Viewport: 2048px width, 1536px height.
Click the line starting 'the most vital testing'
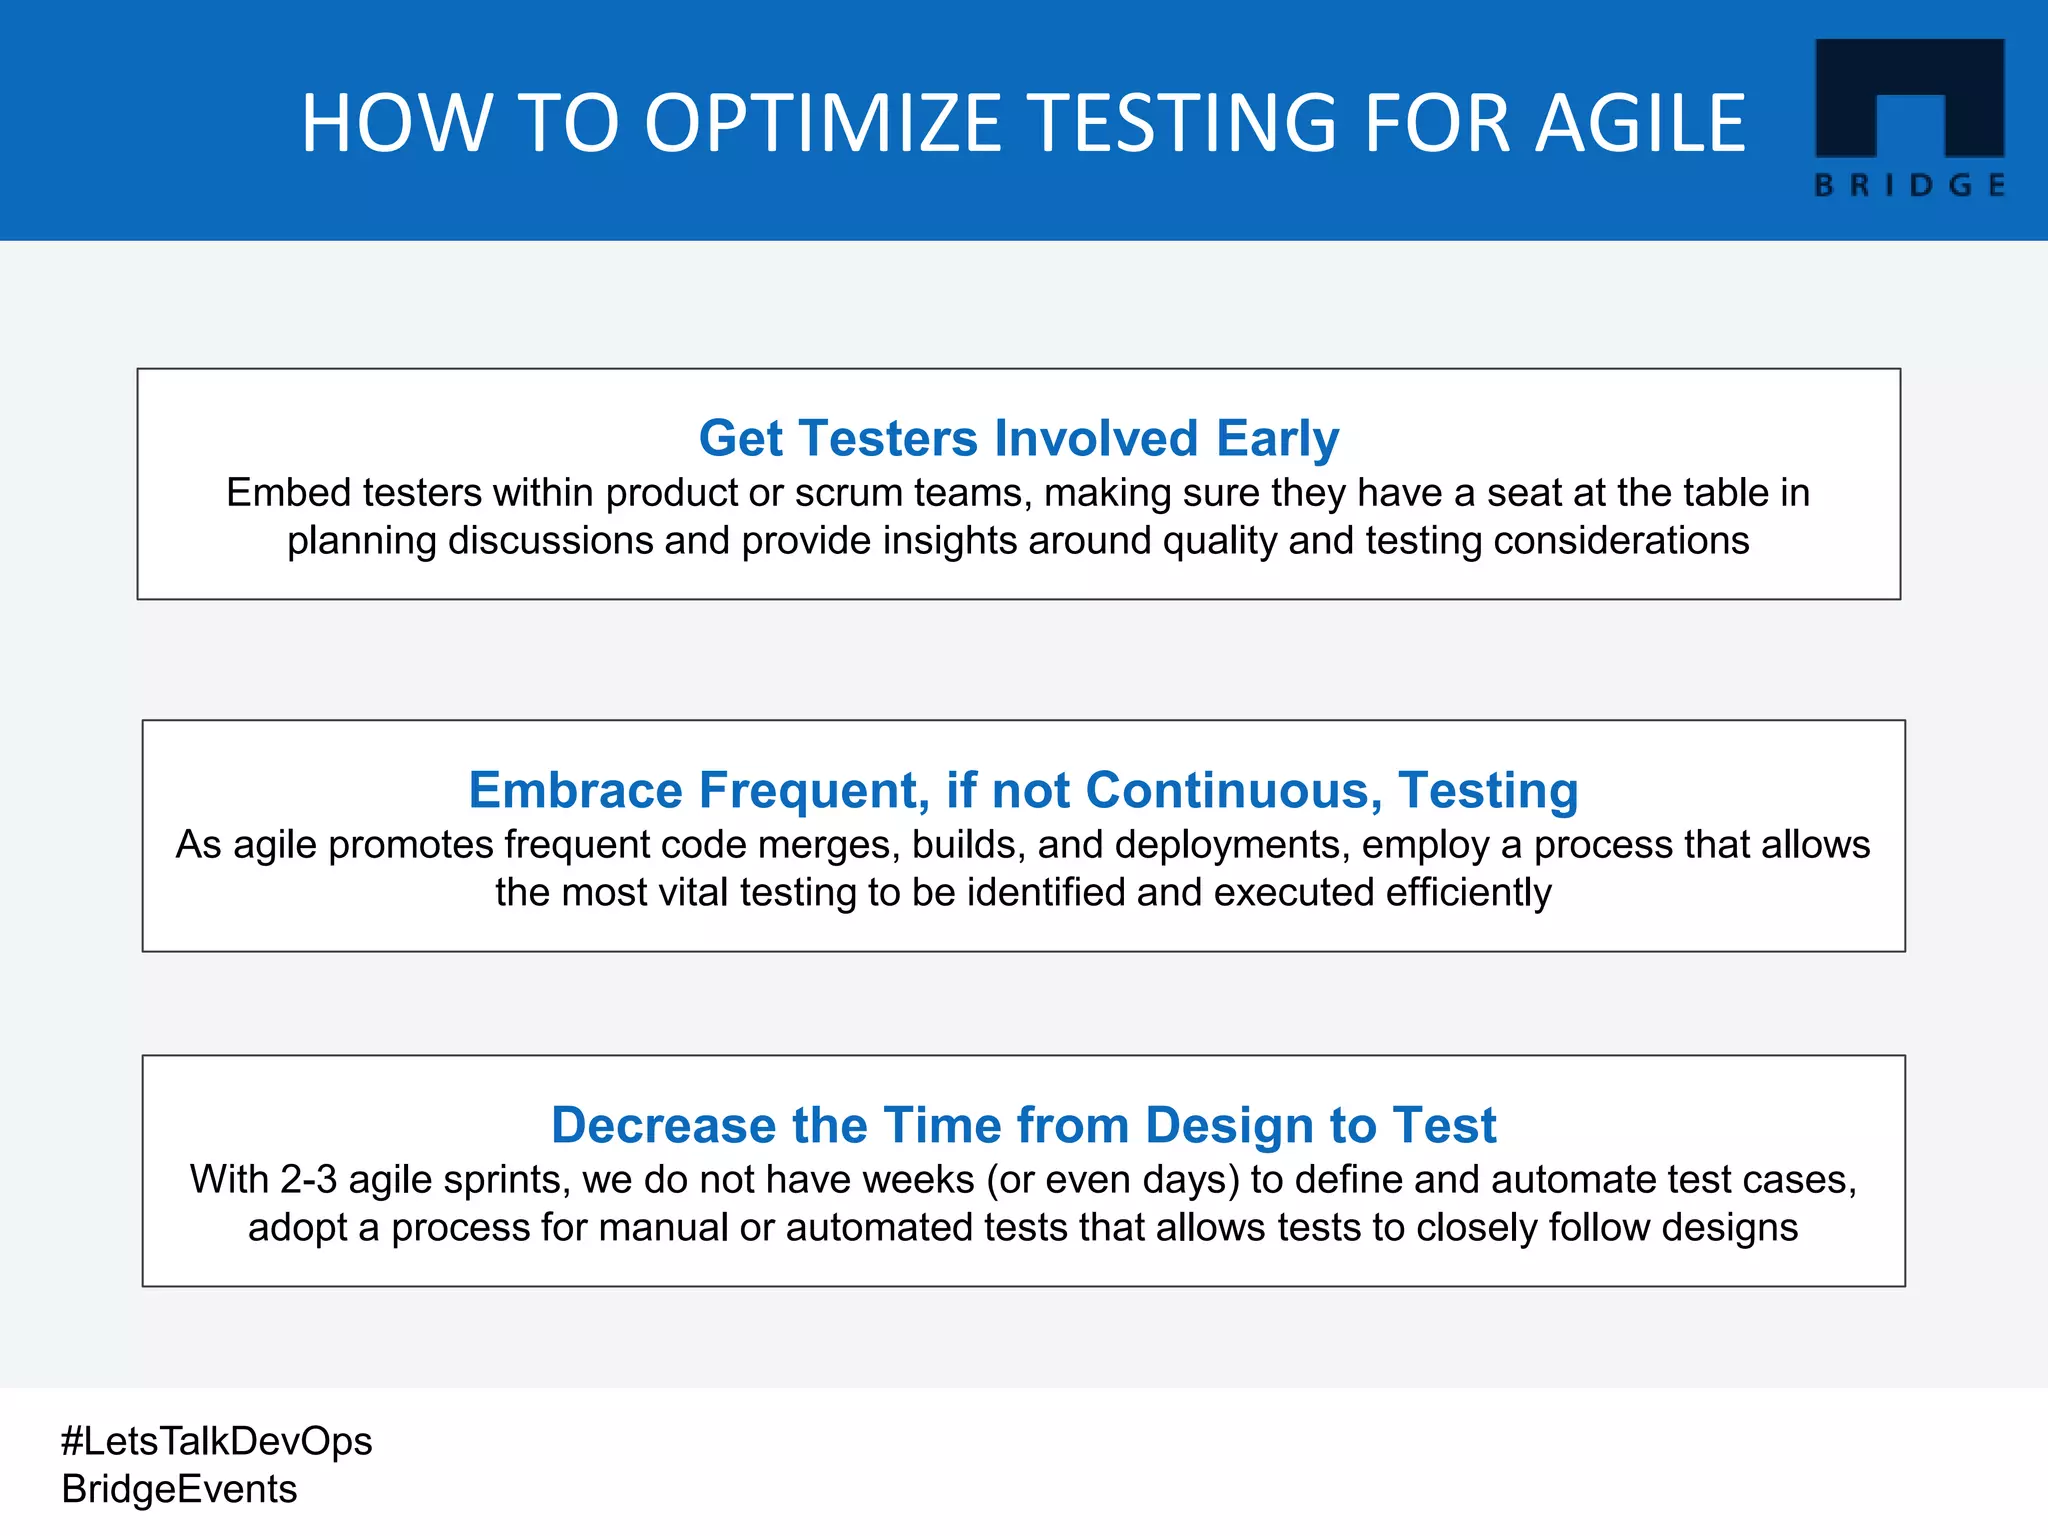click(1023, 893)
